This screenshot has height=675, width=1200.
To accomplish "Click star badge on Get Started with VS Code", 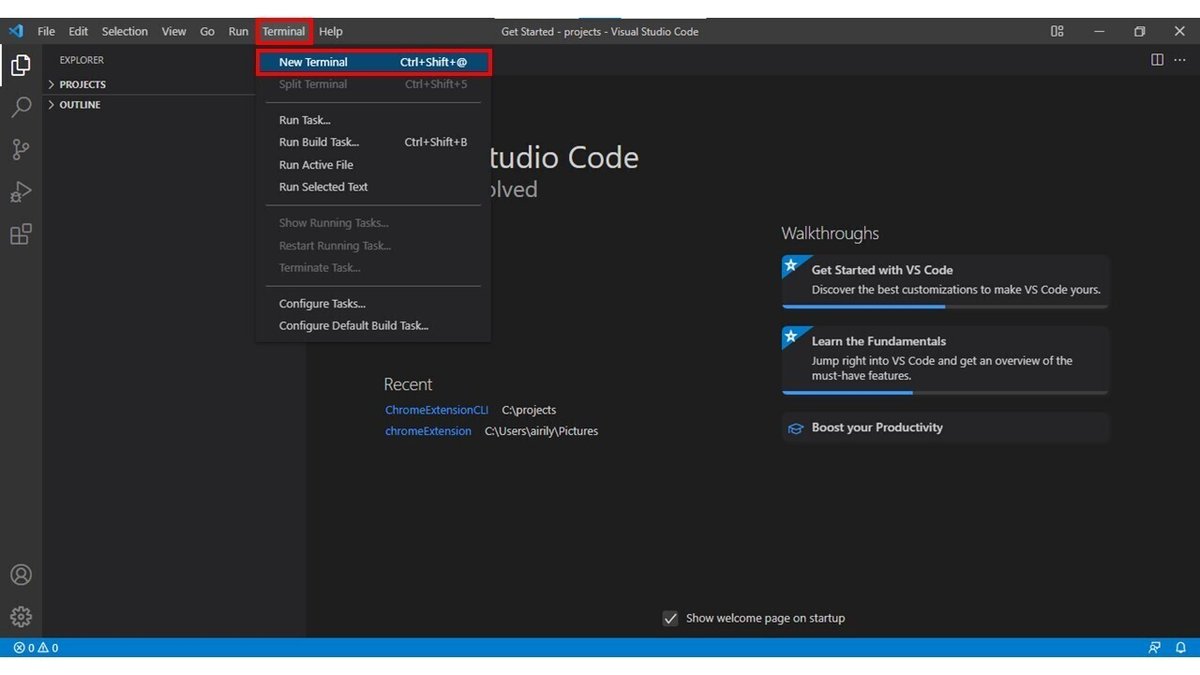I will [791, 266].
